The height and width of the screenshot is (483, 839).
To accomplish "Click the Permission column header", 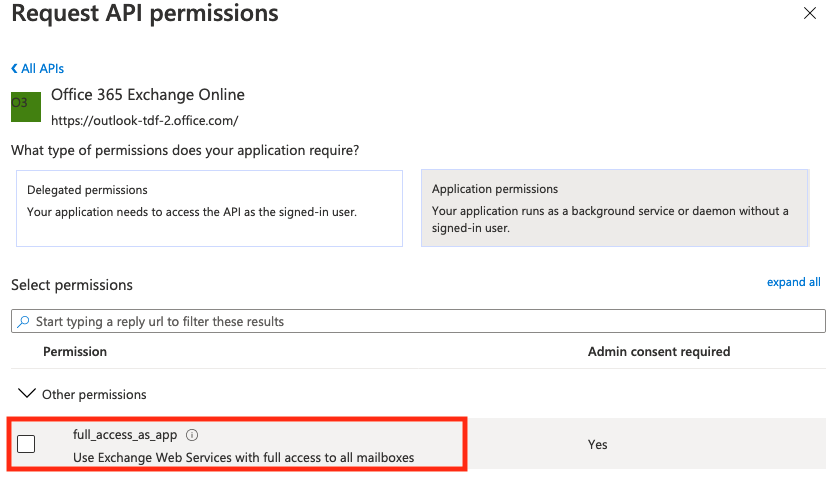I will (x=75, y=352).
